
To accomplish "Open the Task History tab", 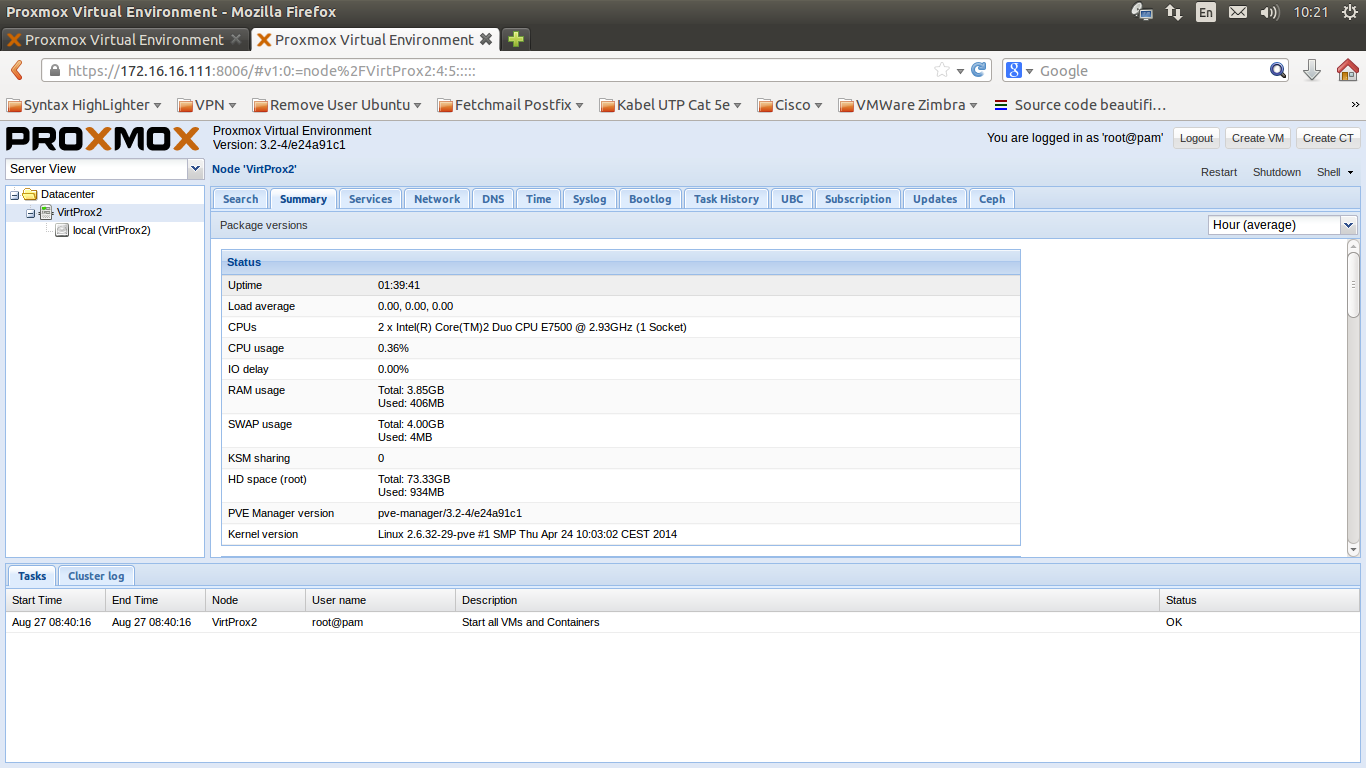I will coord(726,199).
